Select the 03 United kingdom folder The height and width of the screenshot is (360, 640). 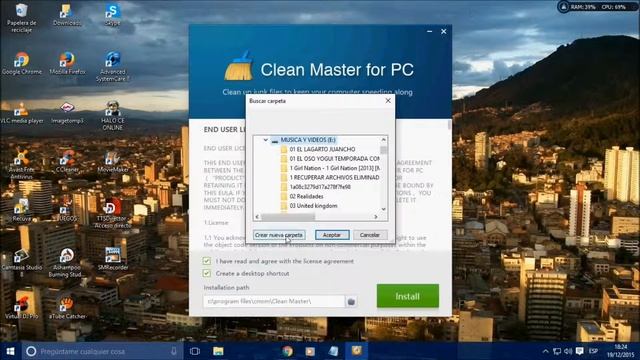(309, 206)
